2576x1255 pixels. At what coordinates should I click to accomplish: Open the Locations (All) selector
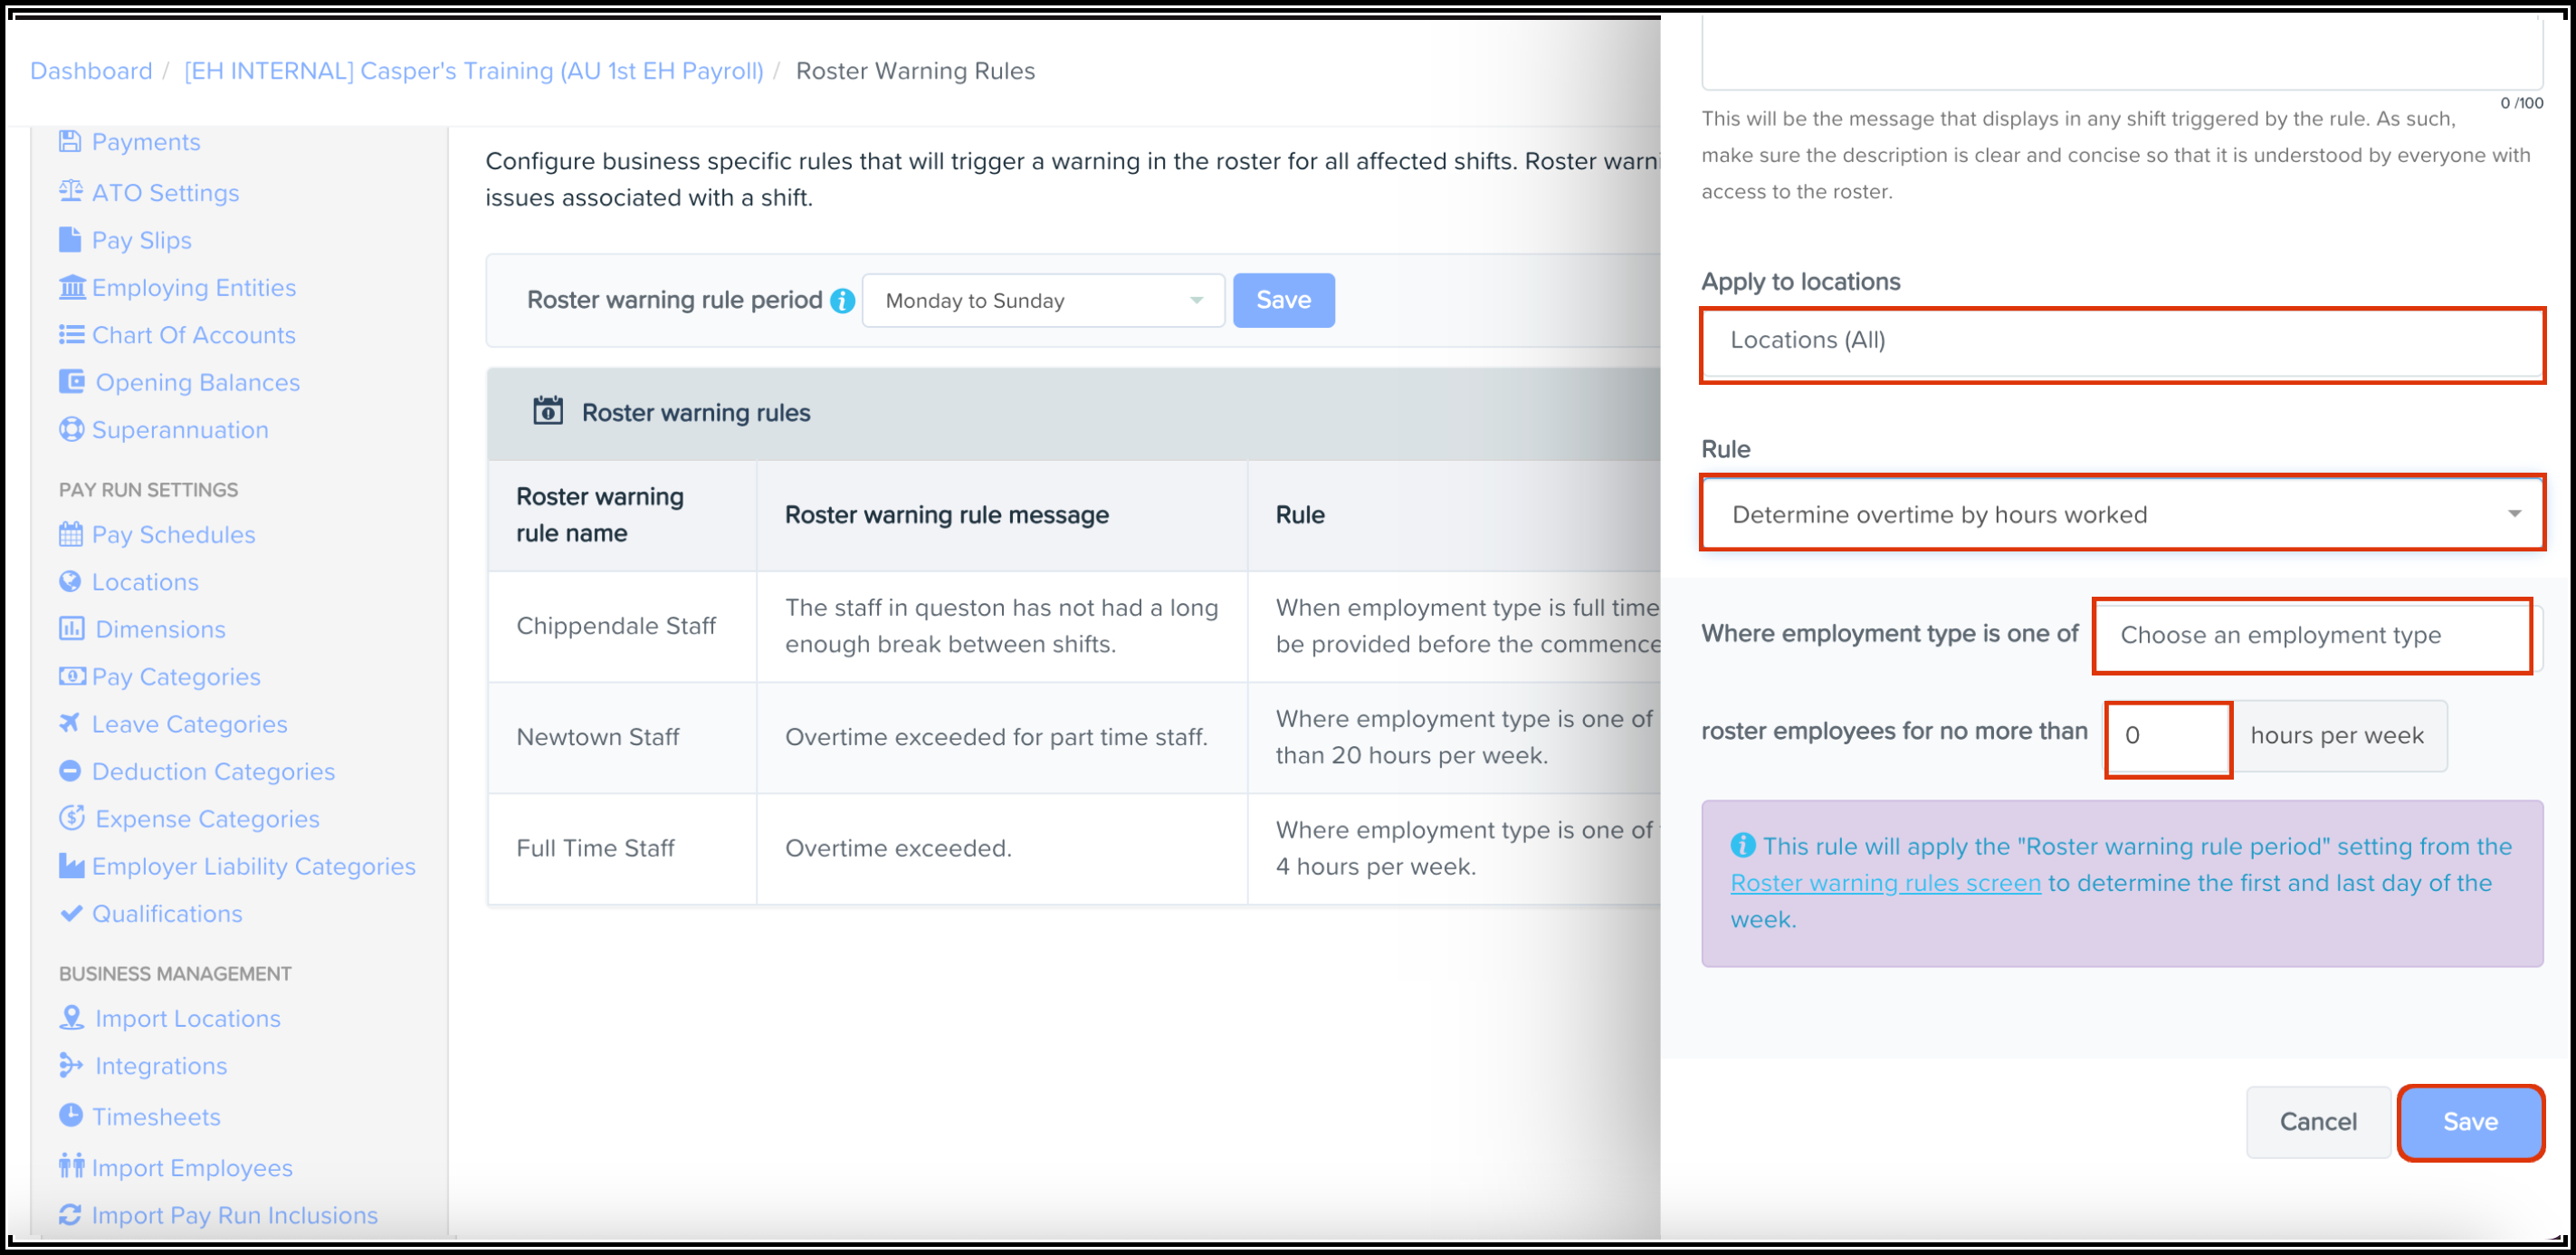2121,340
